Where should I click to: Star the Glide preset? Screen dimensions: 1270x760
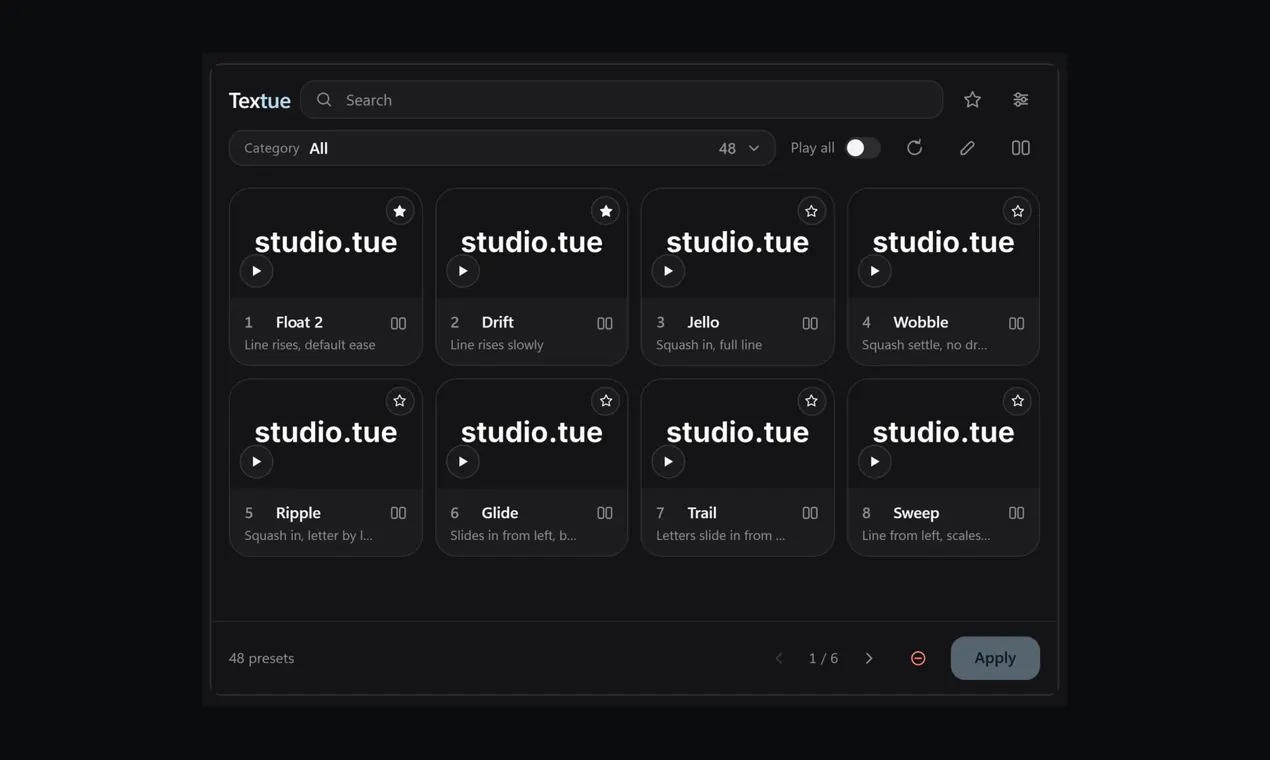pyautogui.click(x=605, y=401)
